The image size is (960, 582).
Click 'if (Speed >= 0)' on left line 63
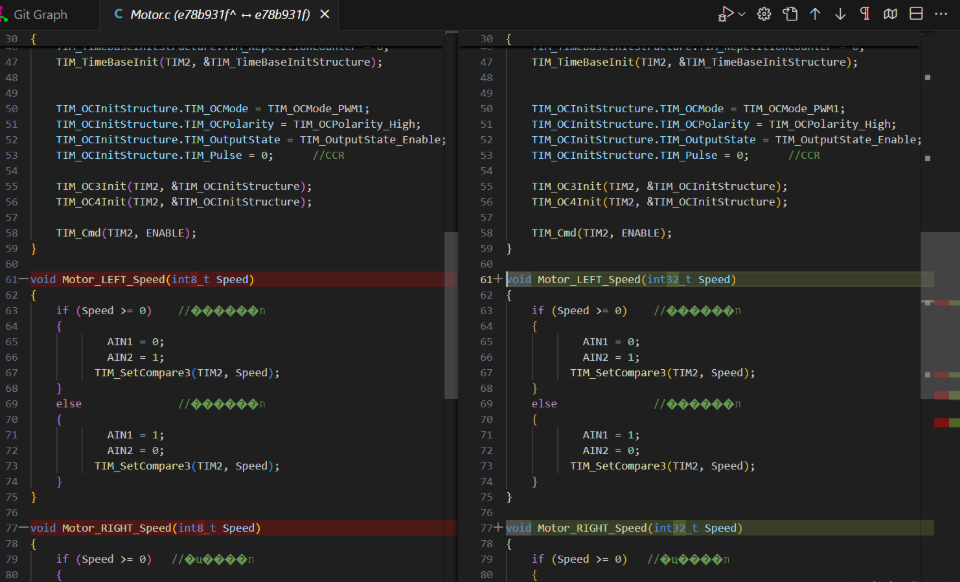point(104,310)
